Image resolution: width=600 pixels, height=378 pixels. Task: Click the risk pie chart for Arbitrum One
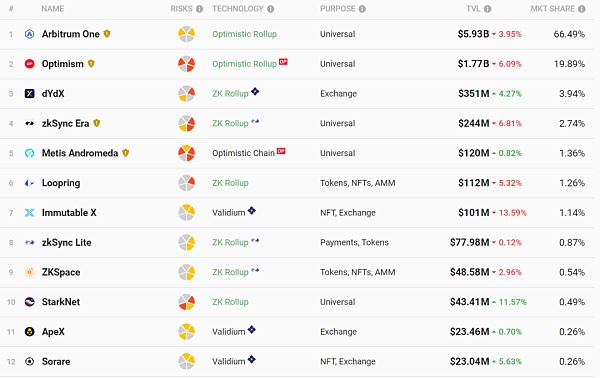point(186,34)
